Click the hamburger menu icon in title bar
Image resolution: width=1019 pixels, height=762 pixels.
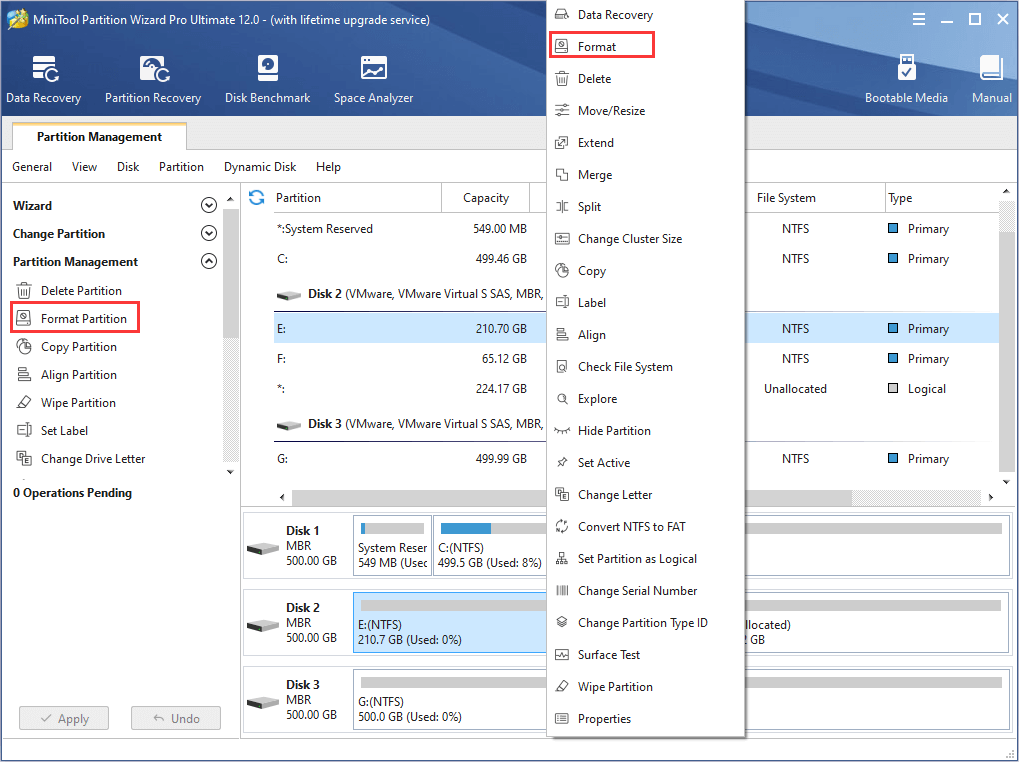point(919,19)
